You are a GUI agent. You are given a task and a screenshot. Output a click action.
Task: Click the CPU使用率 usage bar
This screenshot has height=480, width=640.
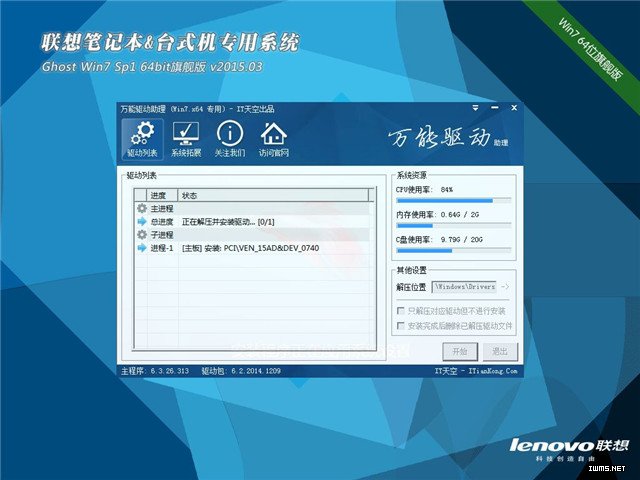tap(453, 200)
